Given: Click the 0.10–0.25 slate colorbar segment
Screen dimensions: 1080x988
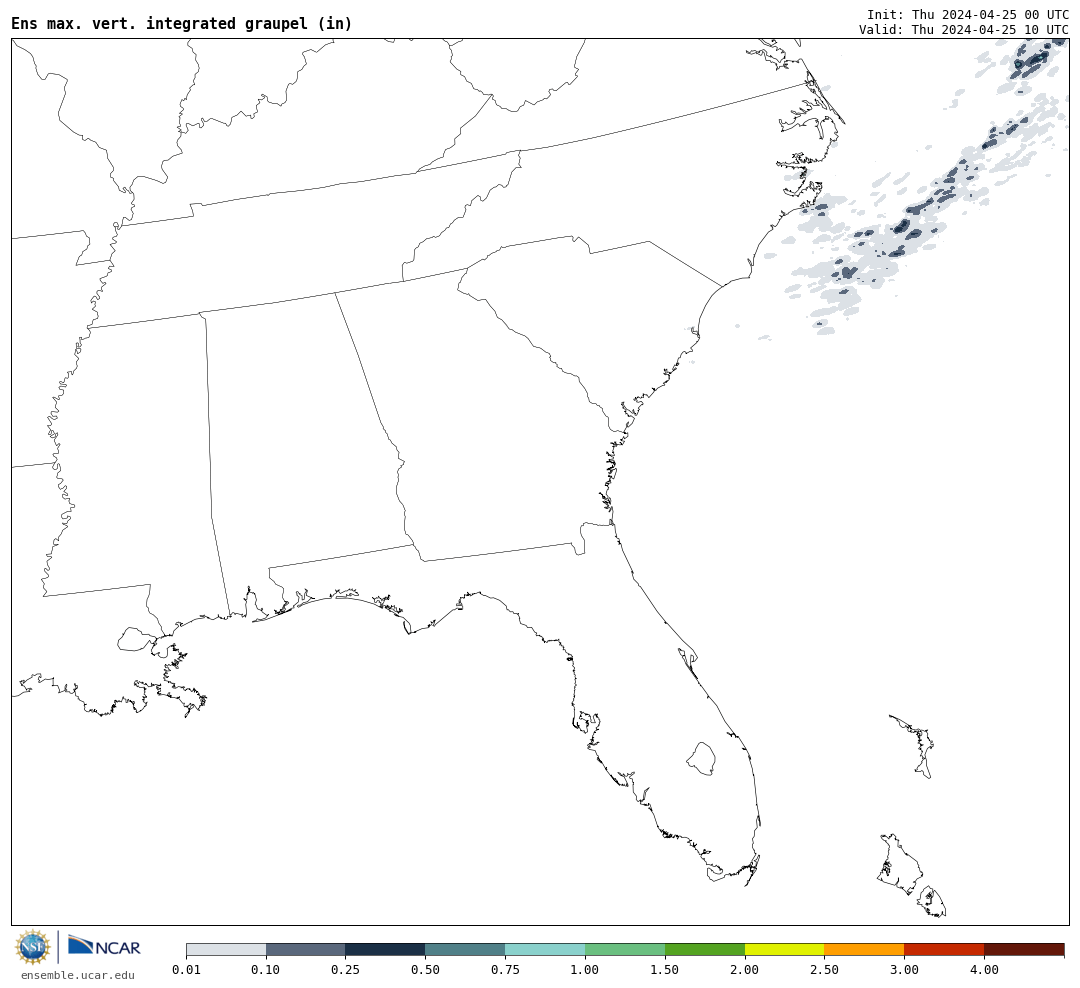Looking at the screenshot, I should [306, 949].
